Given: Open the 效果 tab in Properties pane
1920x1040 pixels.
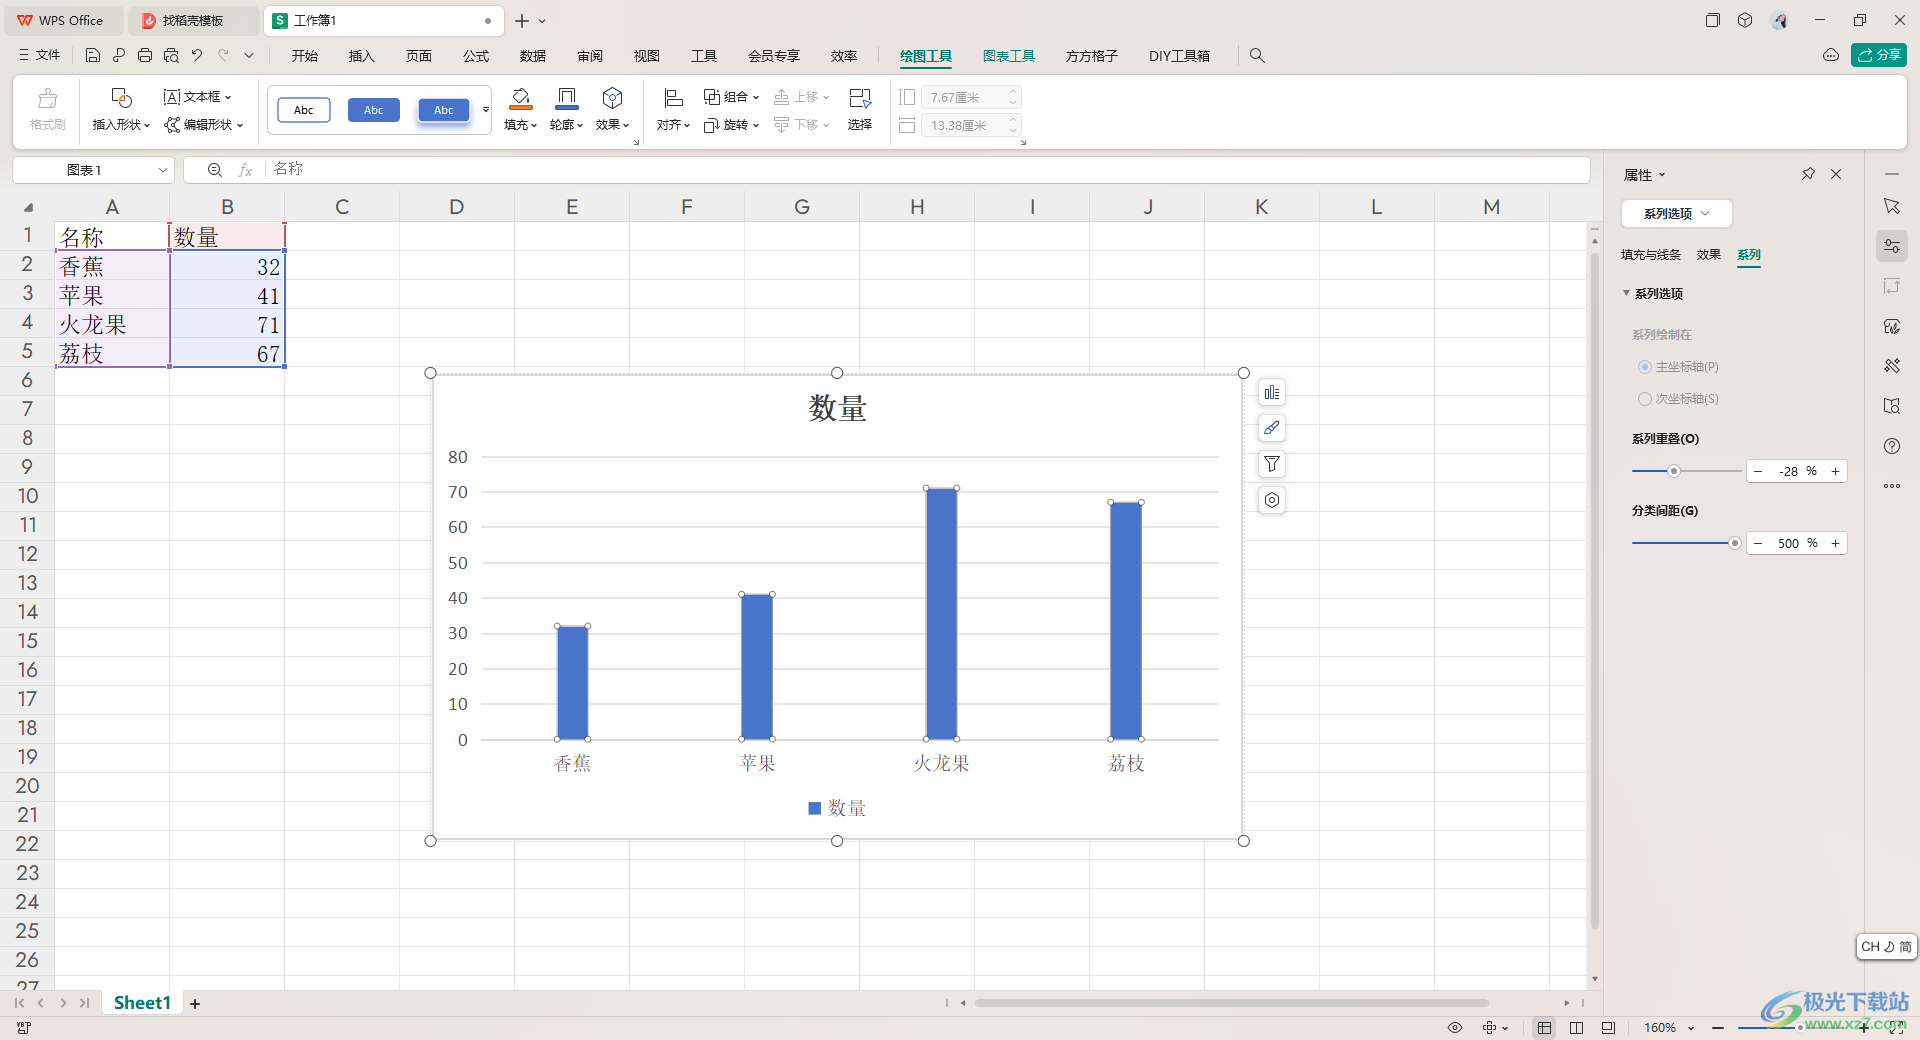Looking at the screenshot, I should [1709, 255].
